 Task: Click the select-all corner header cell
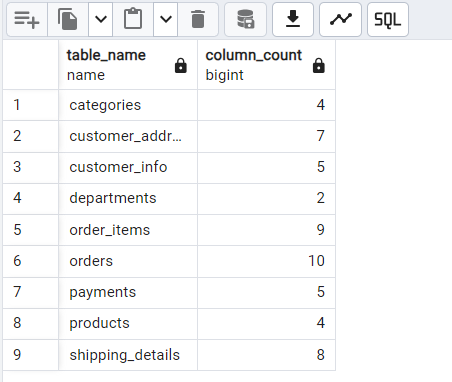point(31,65)
